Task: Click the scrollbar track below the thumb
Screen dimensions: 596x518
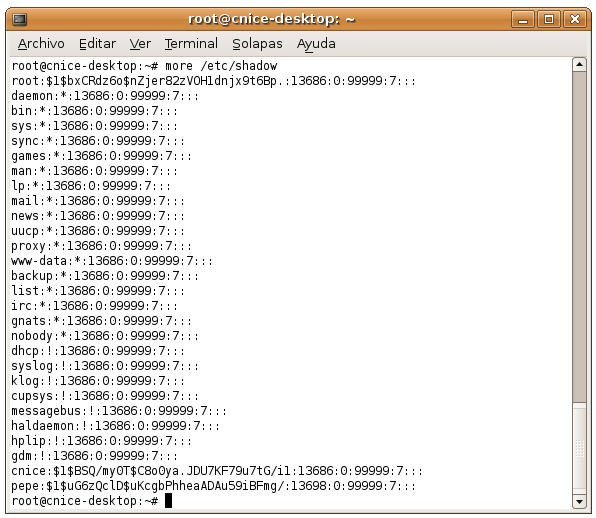Action: click(x=579, y=448)
